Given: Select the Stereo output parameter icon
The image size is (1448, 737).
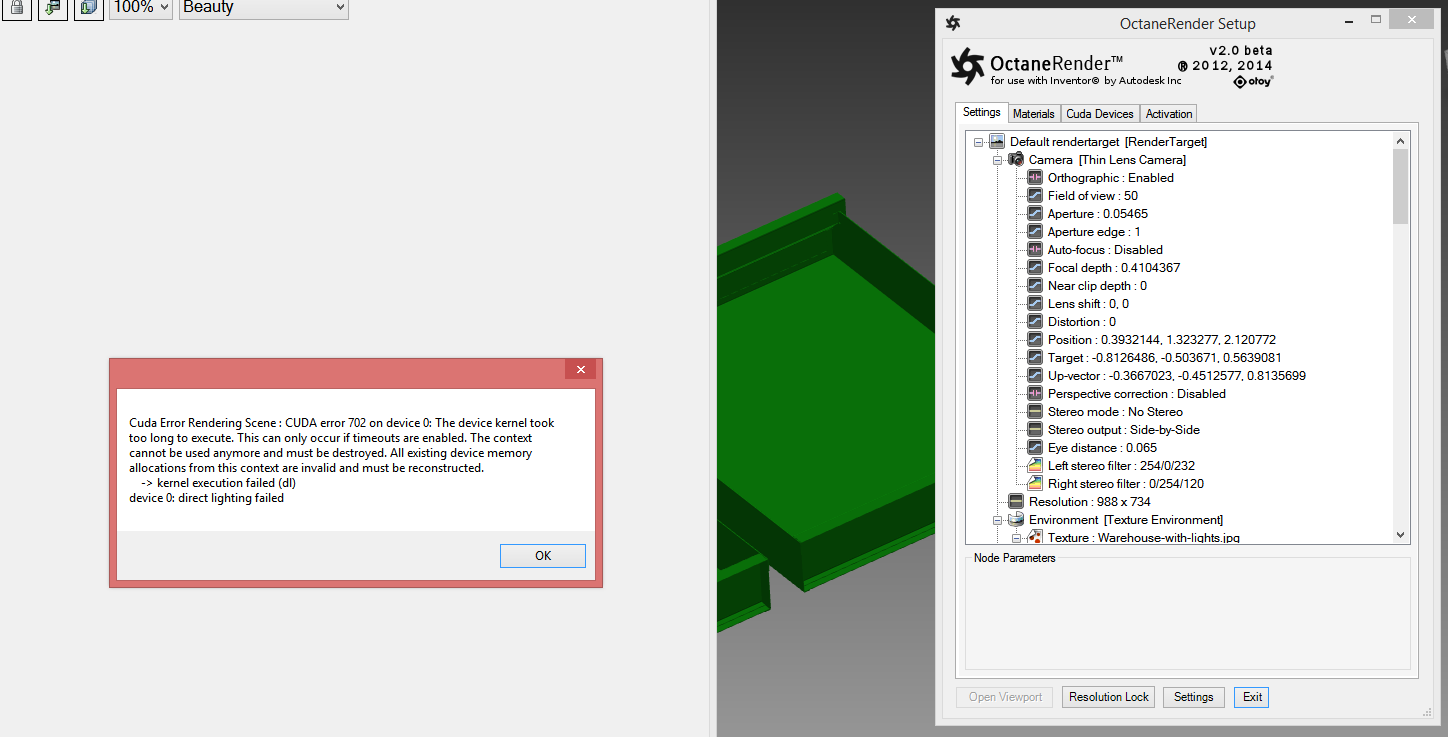Looking at the screenshot, I should (1035, 430).
